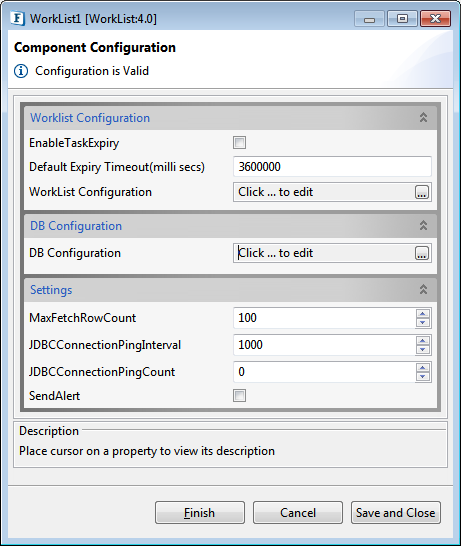
Task: Collapse the Settings section chevron
Action: tap(423, 290)
